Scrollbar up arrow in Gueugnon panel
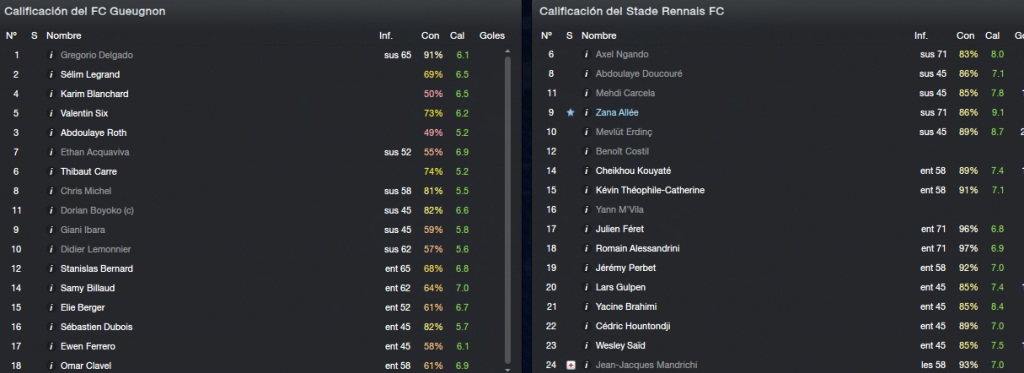 [507, 51]
